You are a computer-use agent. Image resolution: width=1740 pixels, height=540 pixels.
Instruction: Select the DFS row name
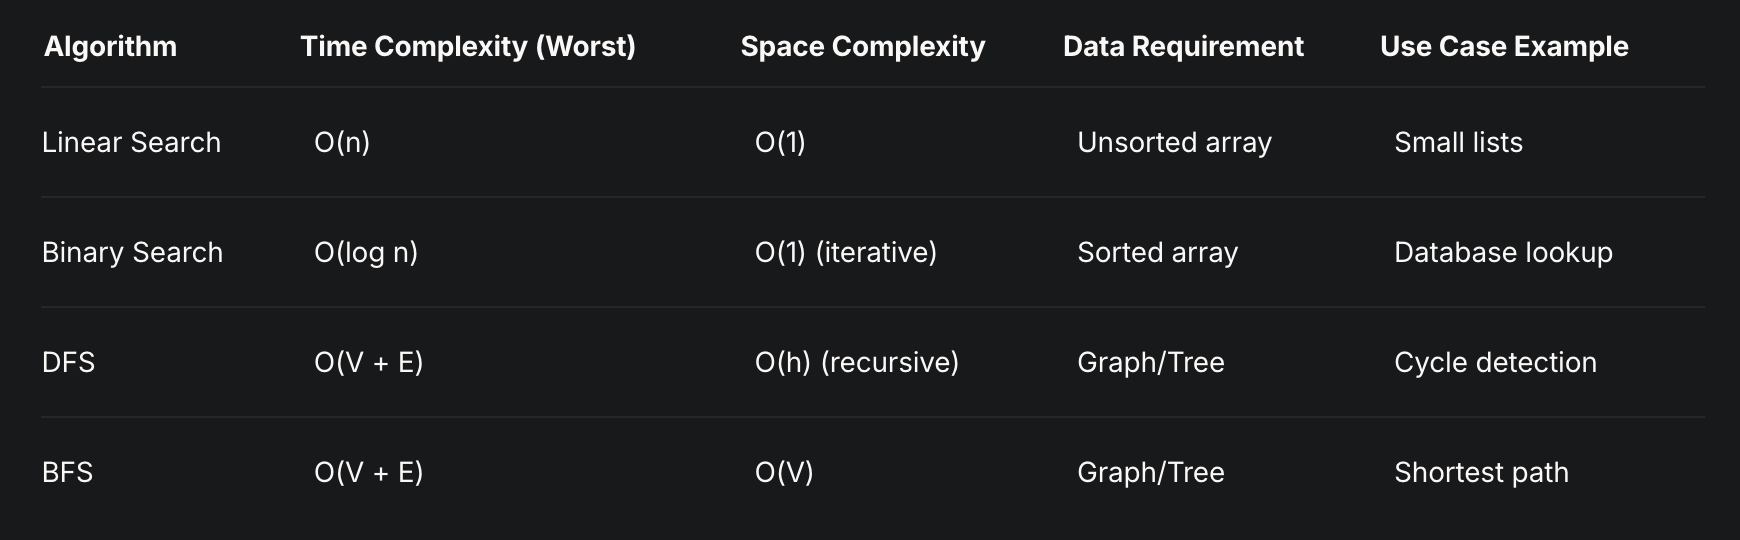[68, 362]
